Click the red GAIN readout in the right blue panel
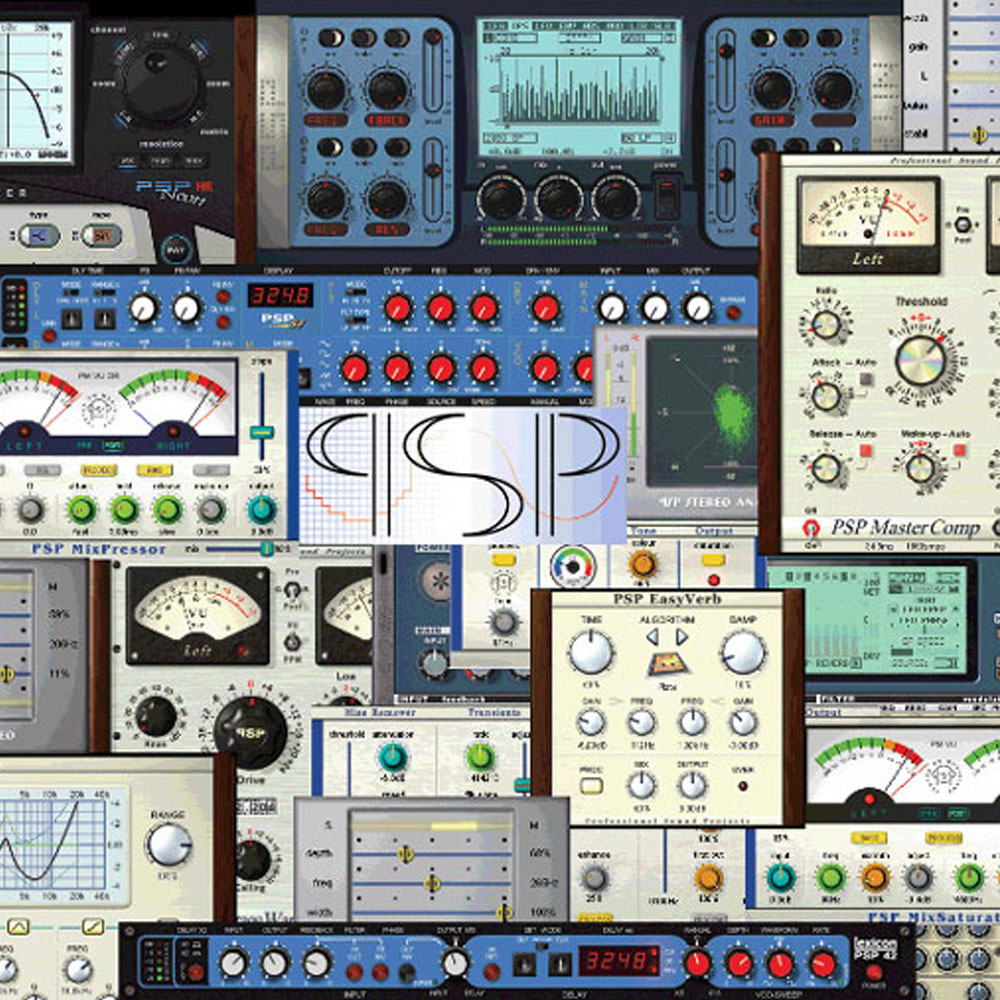1000x1000 pixels. 772,120
